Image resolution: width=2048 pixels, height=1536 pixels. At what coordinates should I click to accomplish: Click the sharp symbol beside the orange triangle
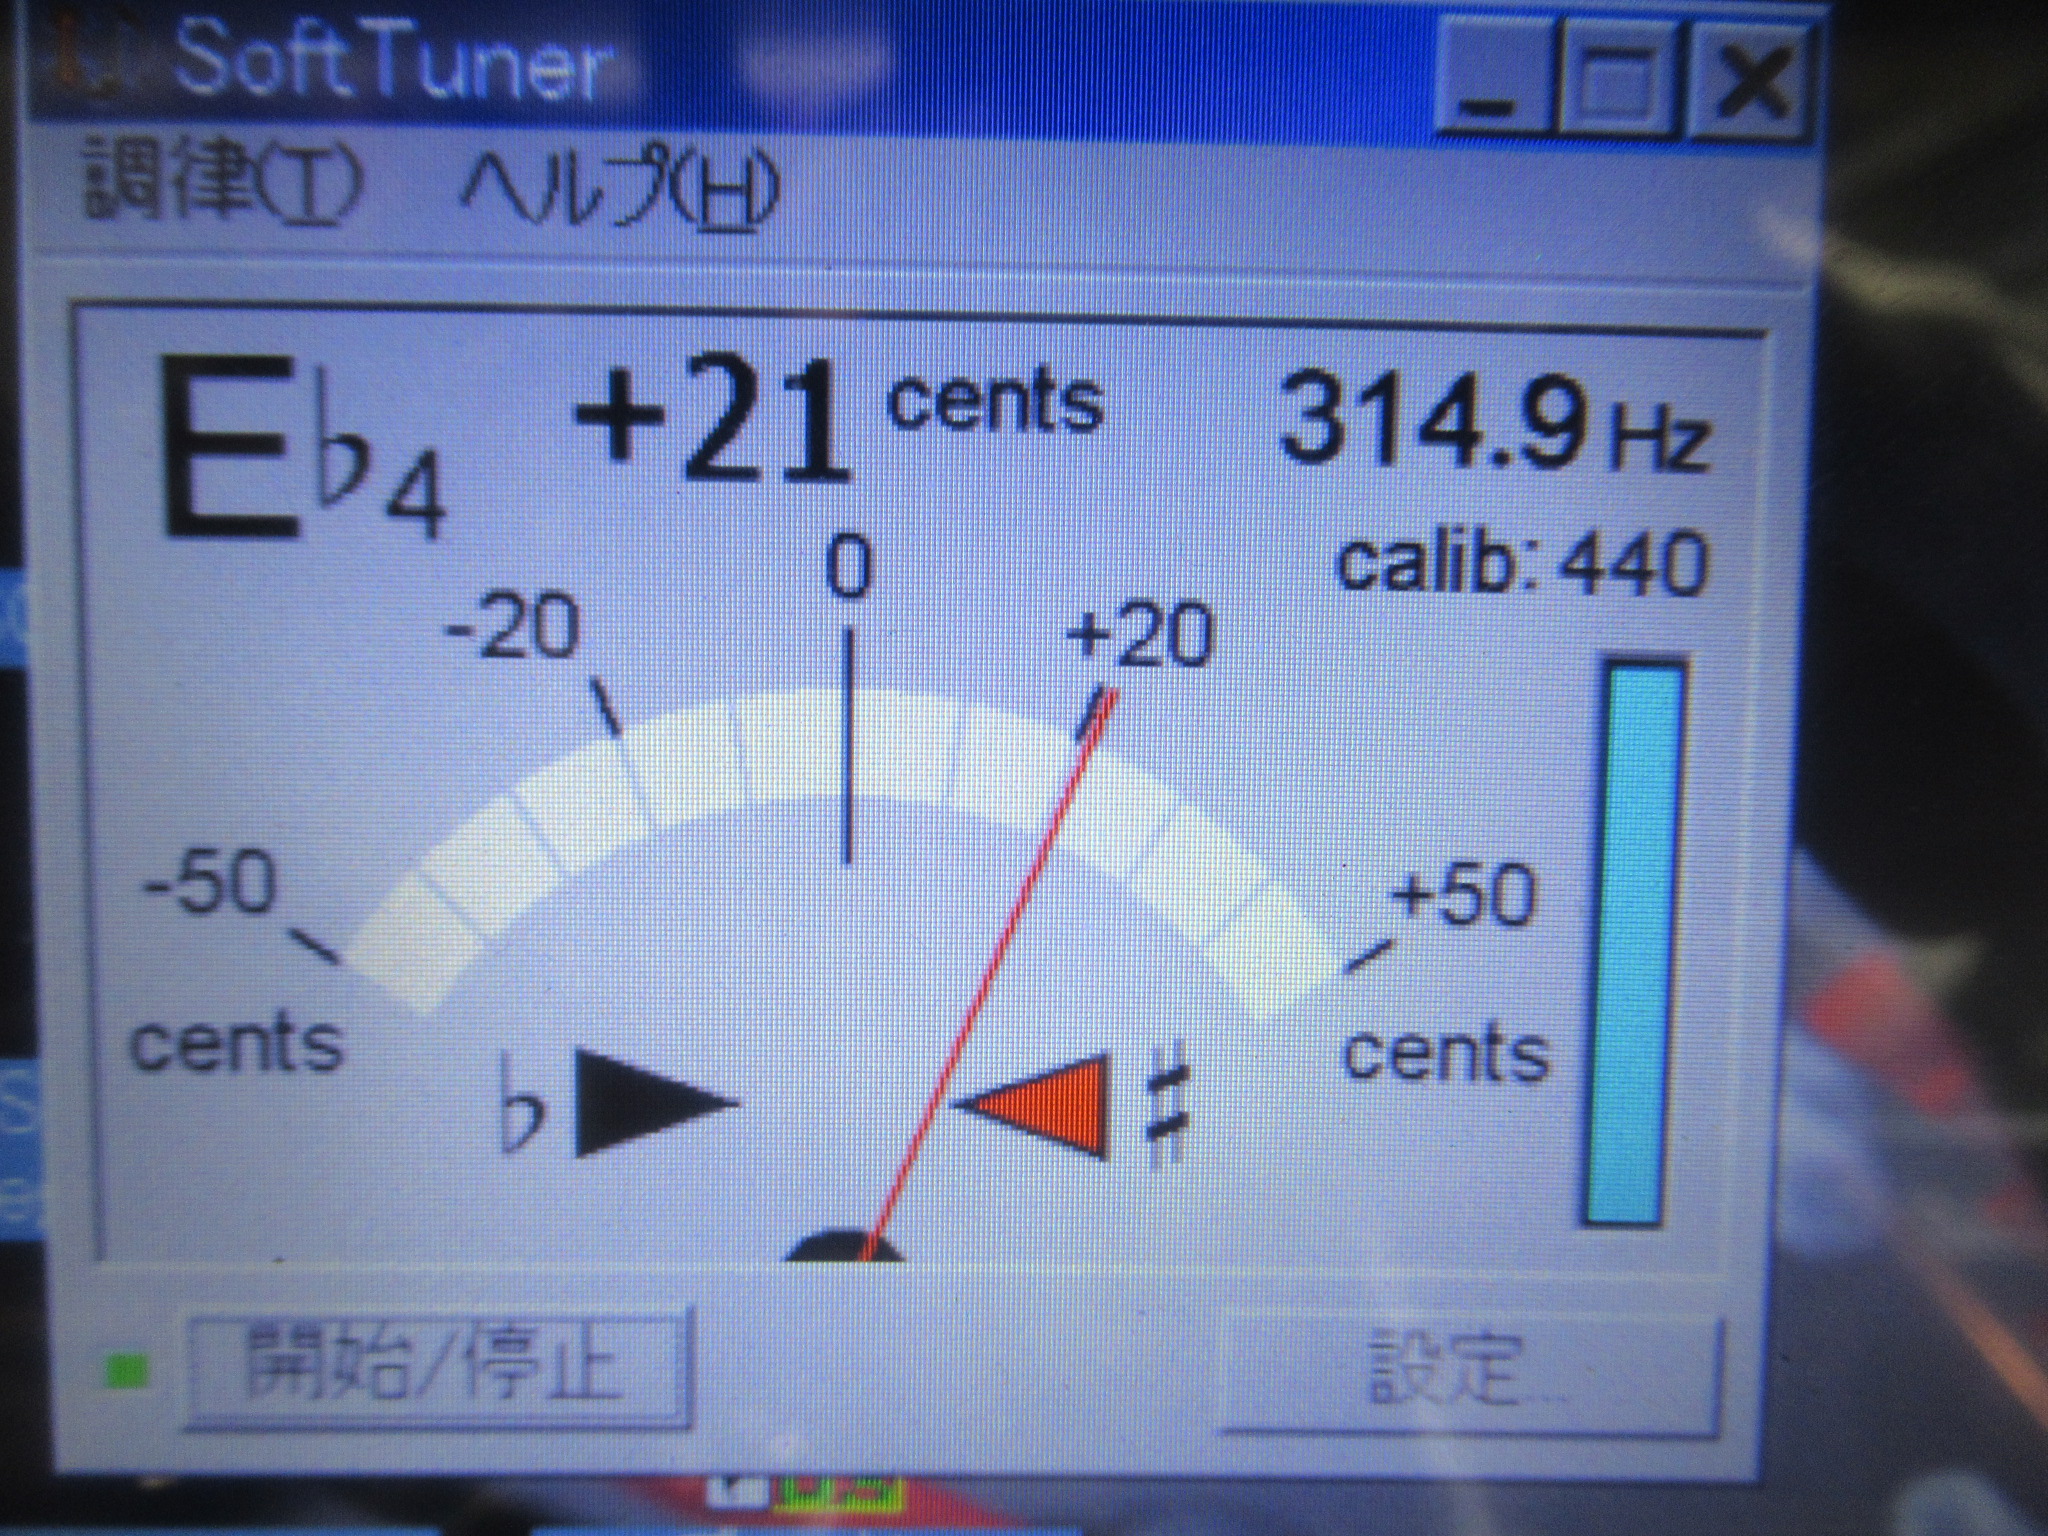1167,1104
